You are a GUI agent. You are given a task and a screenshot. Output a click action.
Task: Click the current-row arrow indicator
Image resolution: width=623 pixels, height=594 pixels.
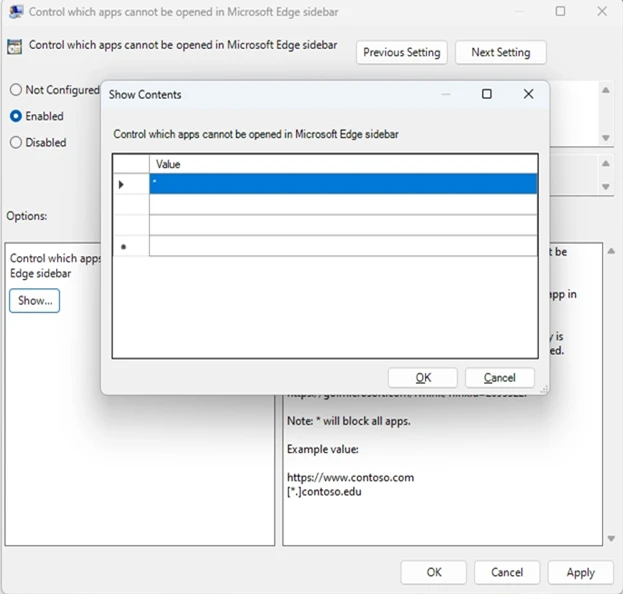point(122,184)
